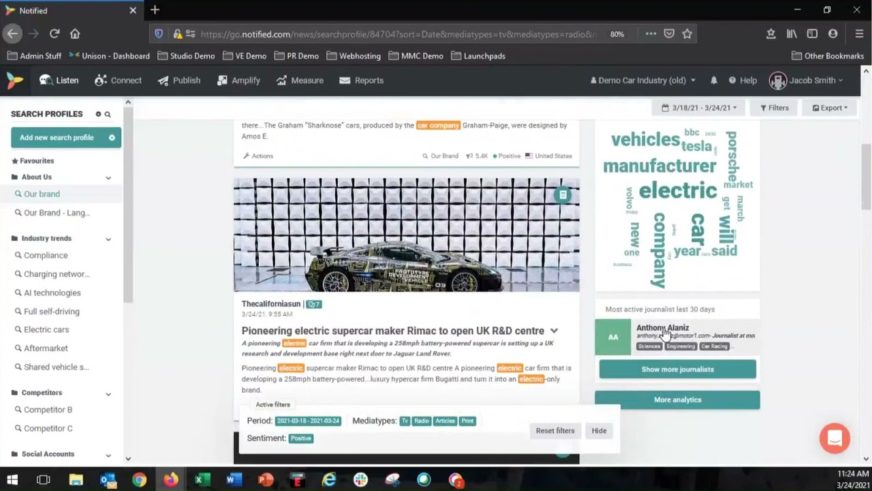Click article document icon on car image
Screen dimensions: 872x491
click(x=563, y=195)
